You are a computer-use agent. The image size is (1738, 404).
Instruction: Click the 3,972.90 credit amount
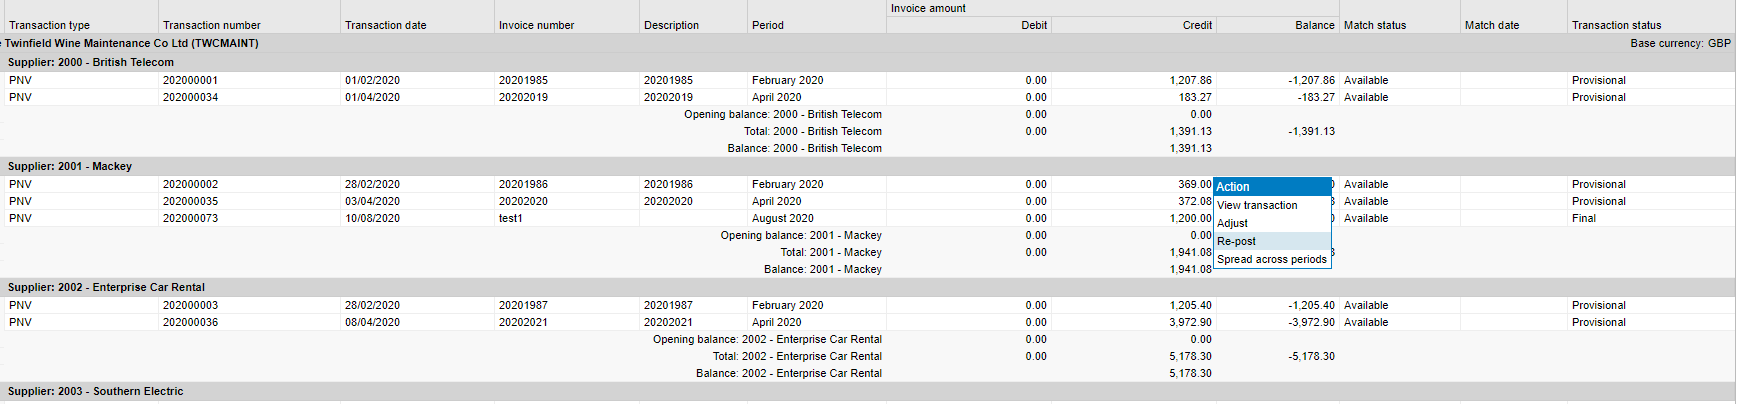(1190, 322)
